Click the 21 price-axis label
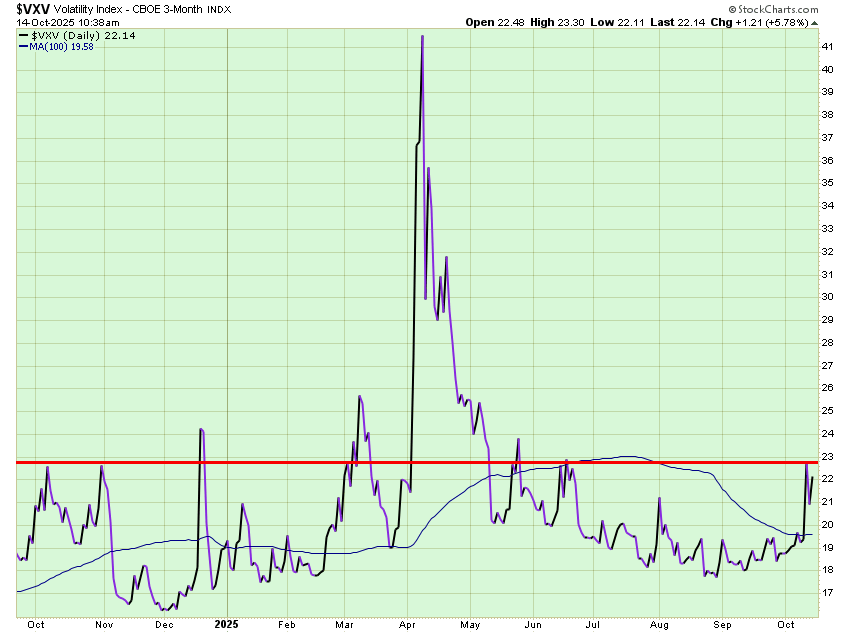The height and width of the screenshot is (633, 850). click(x=827, y=502)
